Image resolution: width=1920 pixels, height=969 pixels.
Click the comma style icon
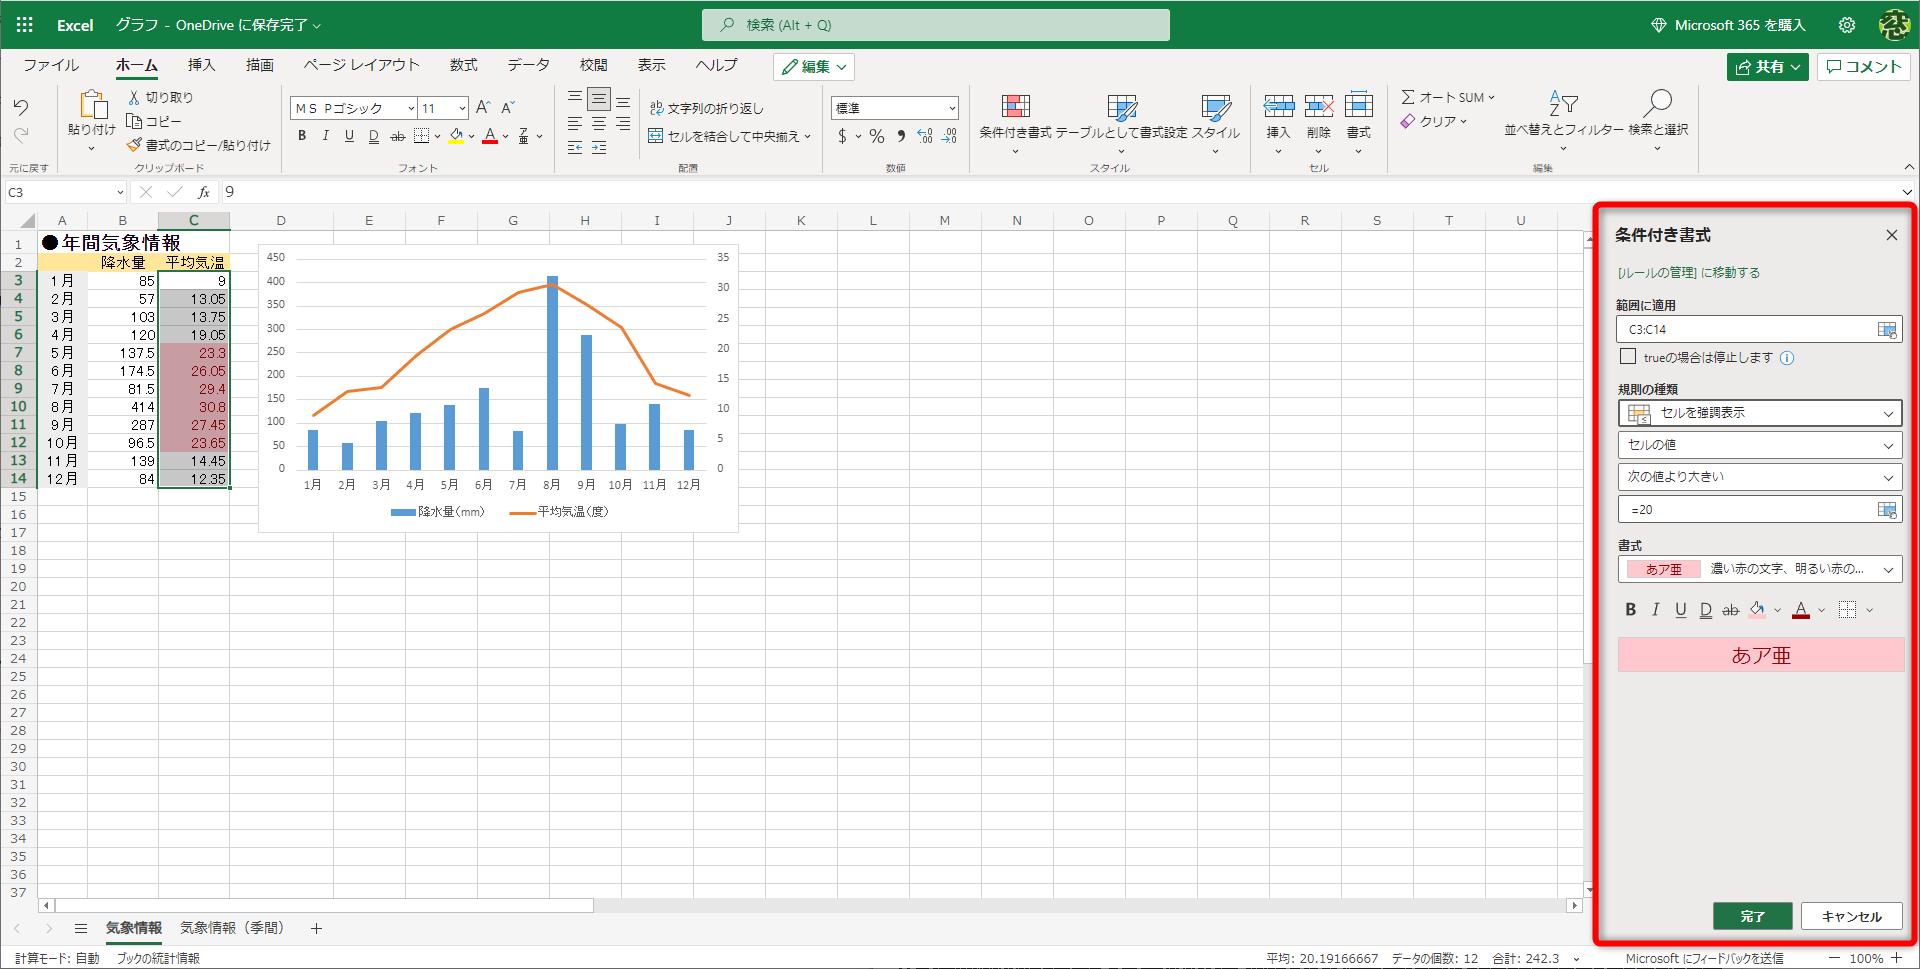click(901, 136)
